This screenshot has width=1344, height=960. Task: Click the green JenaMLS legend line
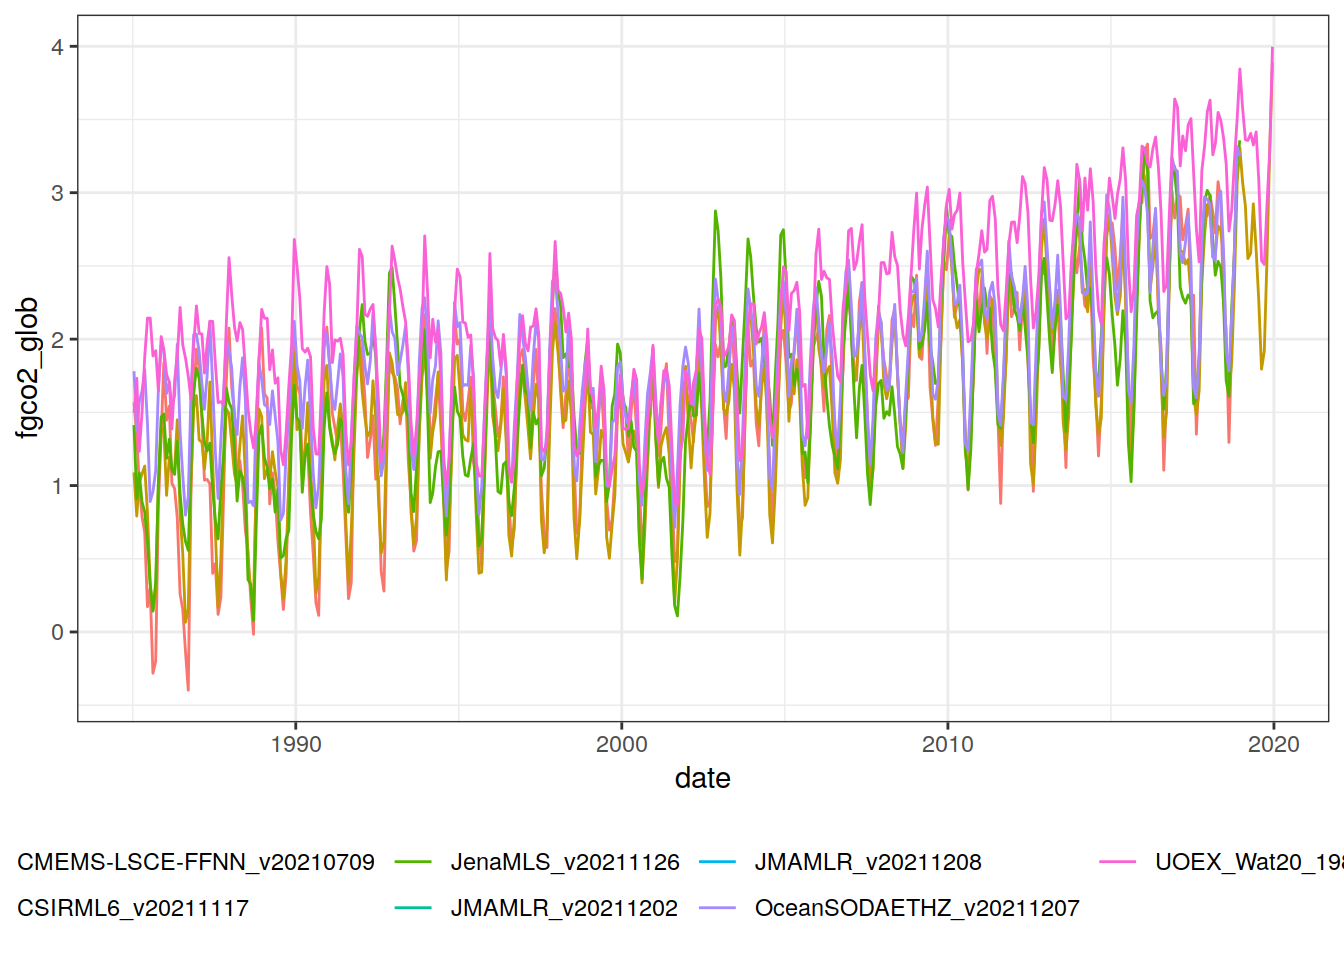click(413, 862)
